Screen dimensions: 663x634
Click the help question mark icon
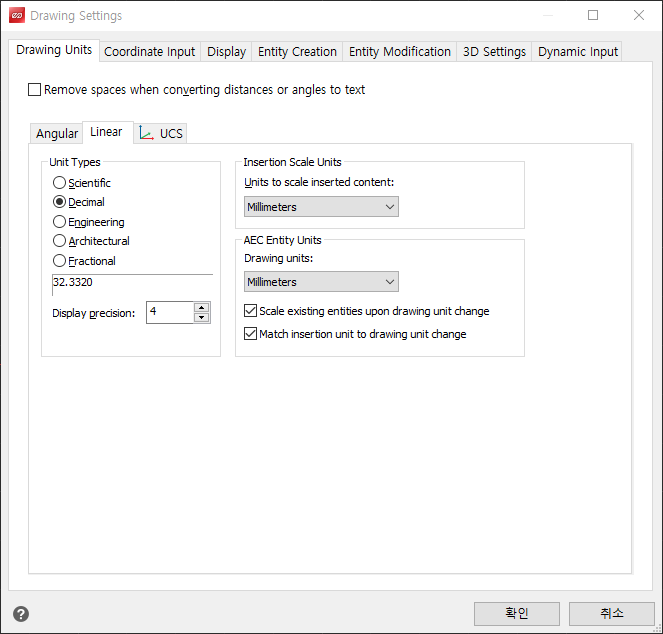tap(21, 614)
